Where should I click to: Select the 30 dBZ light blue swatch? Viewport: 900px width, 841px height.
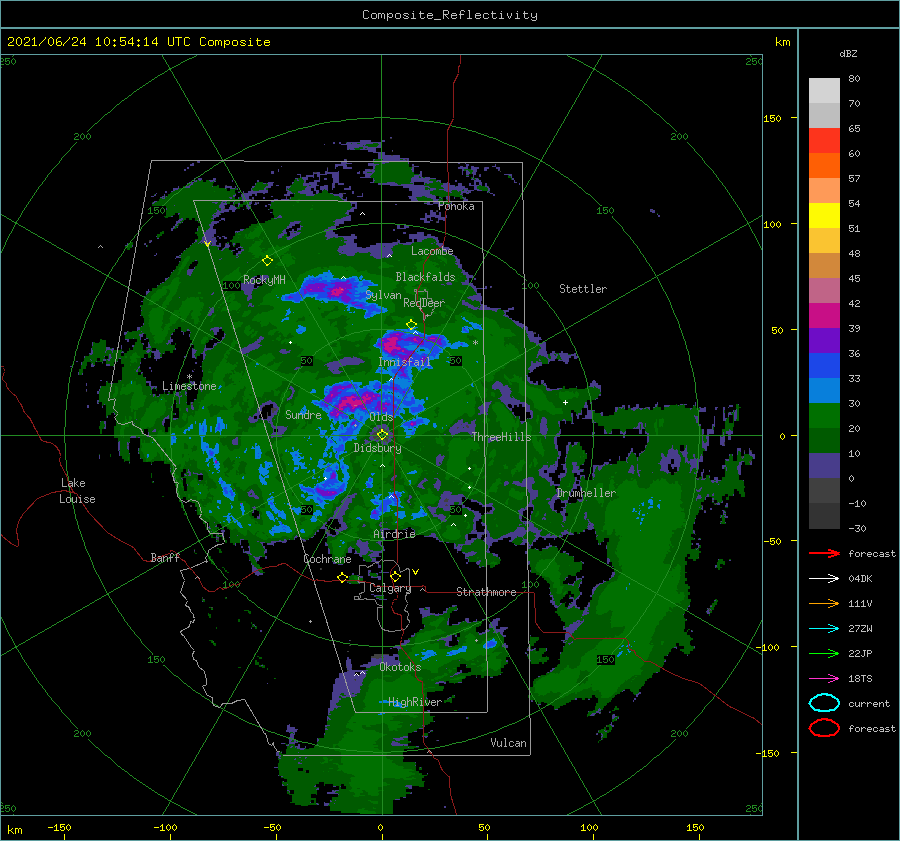pos(824,390)
